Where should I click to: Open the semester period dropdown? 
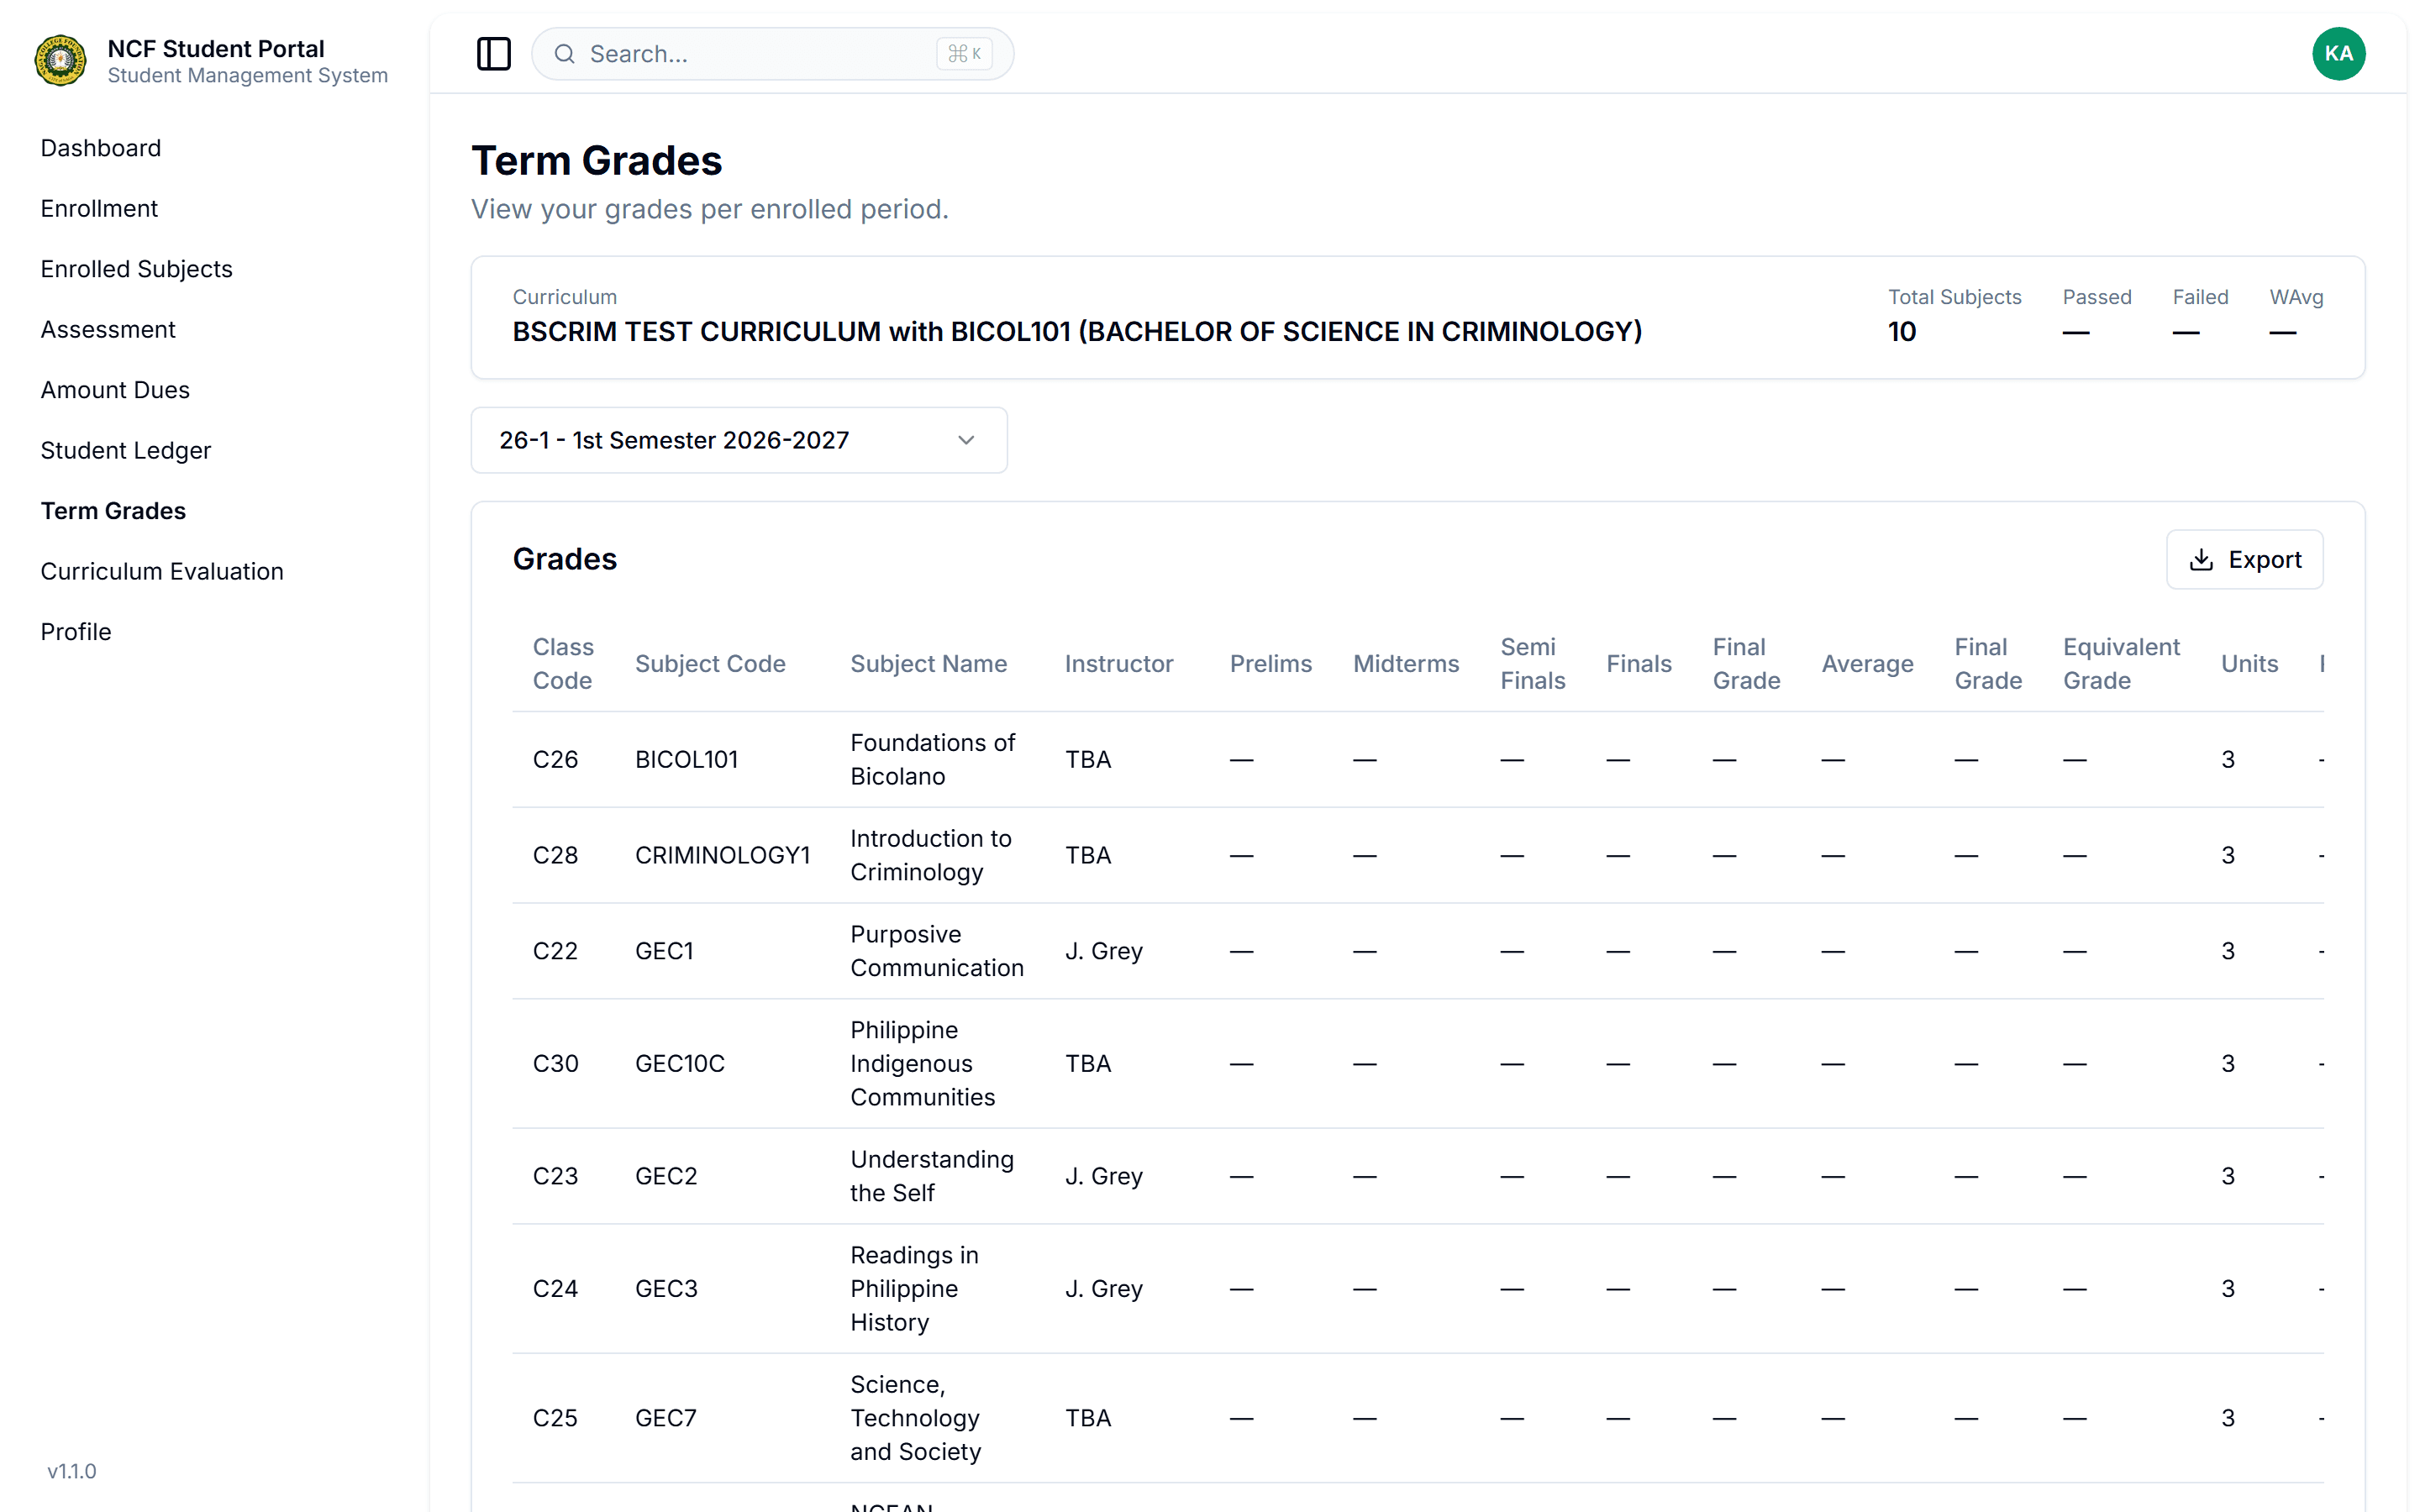(x=739, y=440)
